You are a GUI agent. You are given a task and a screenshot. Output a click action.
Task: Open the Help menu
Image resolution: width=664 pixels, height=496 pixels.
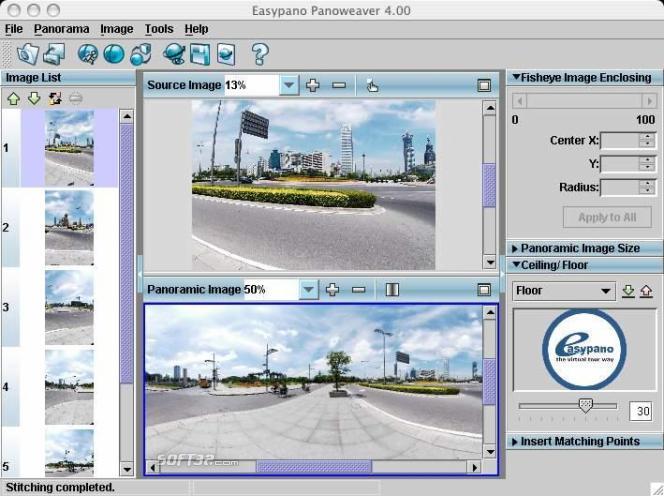coord(196,29)
